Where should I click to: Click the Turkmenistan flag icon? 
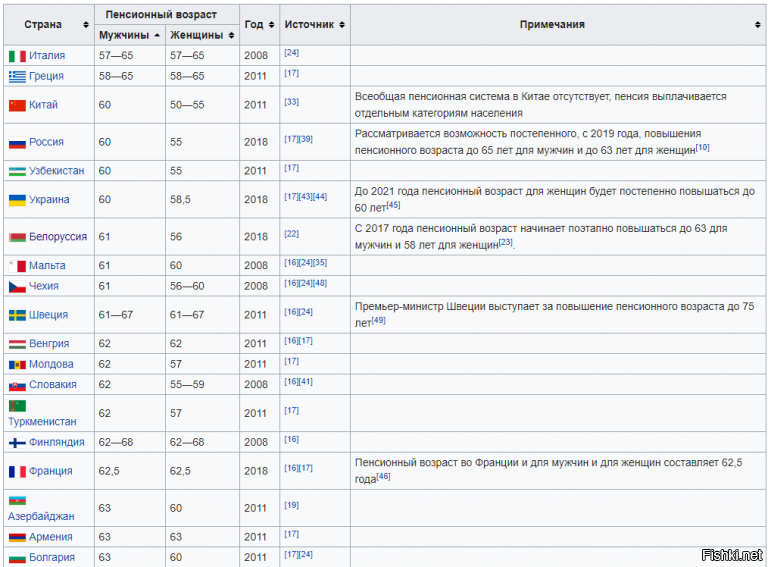(x=17, y=404)
